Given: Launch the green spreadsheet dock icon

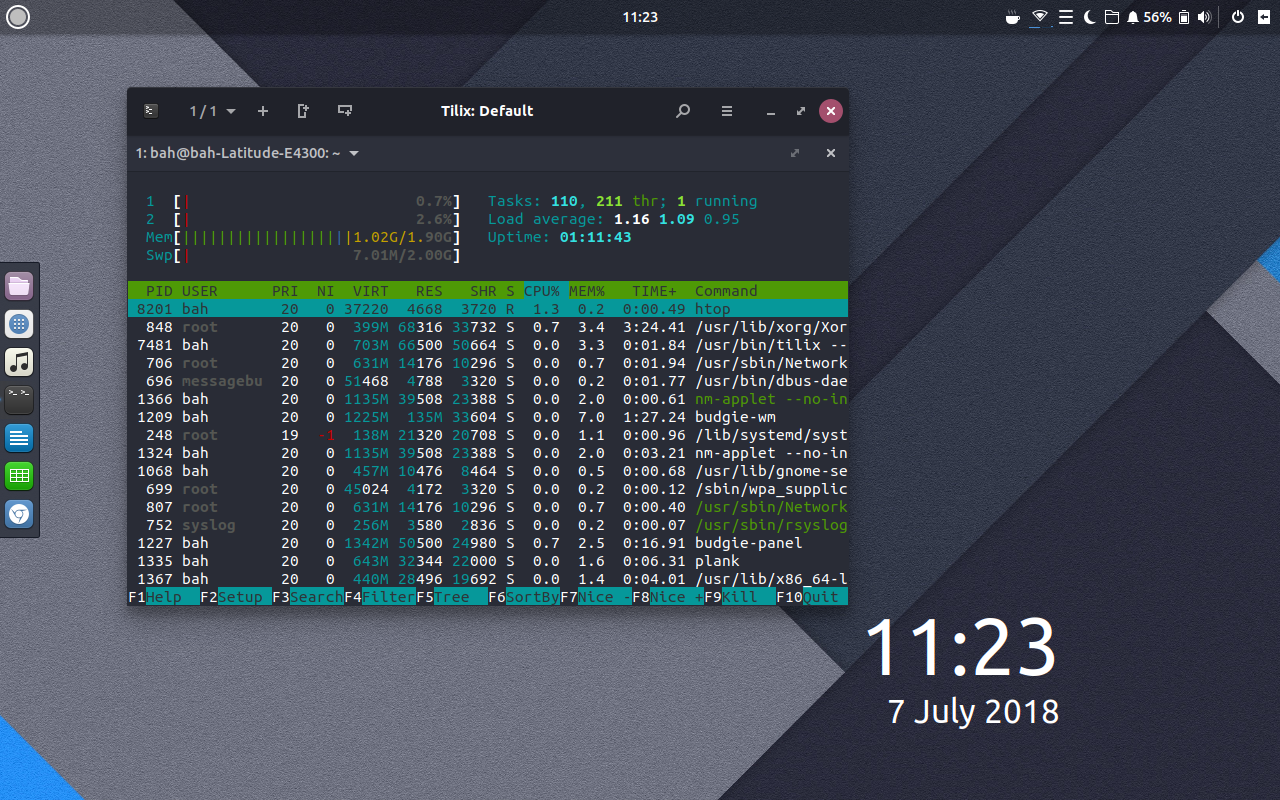Looking at the screenshot, I should [x=19, y=476].
